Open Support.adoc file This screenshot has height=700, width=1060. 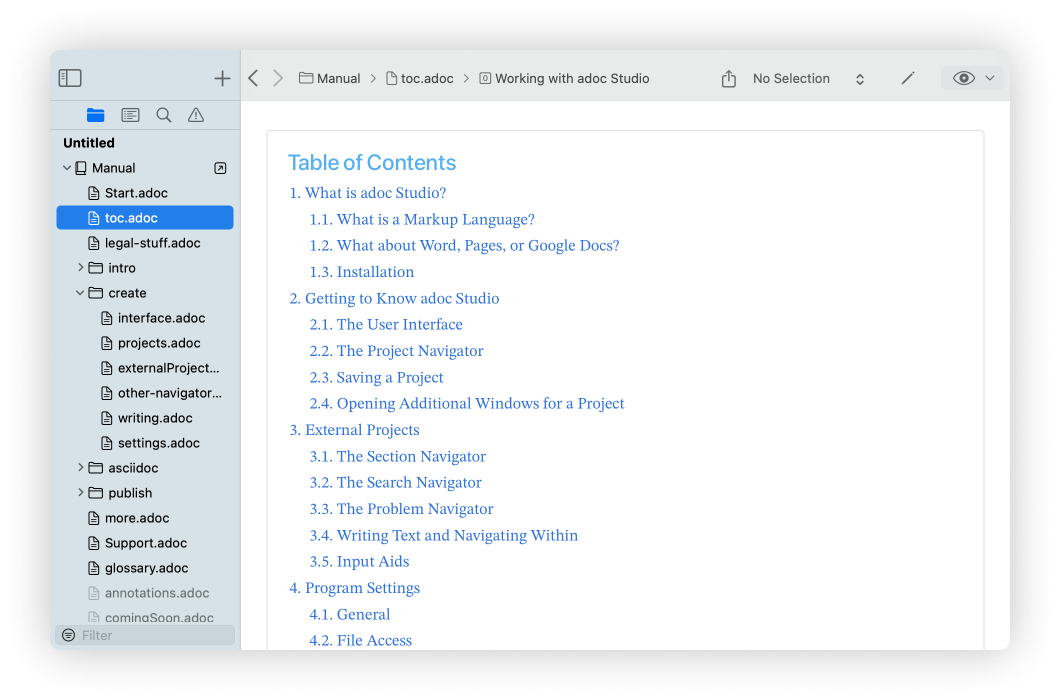145,543
